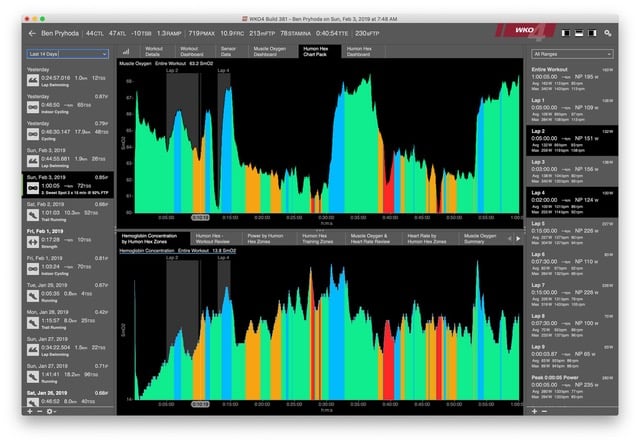Screen dimensions: 640x444
Task: Select Sat Feb 2 trail running workout icon
Action: 33,215
